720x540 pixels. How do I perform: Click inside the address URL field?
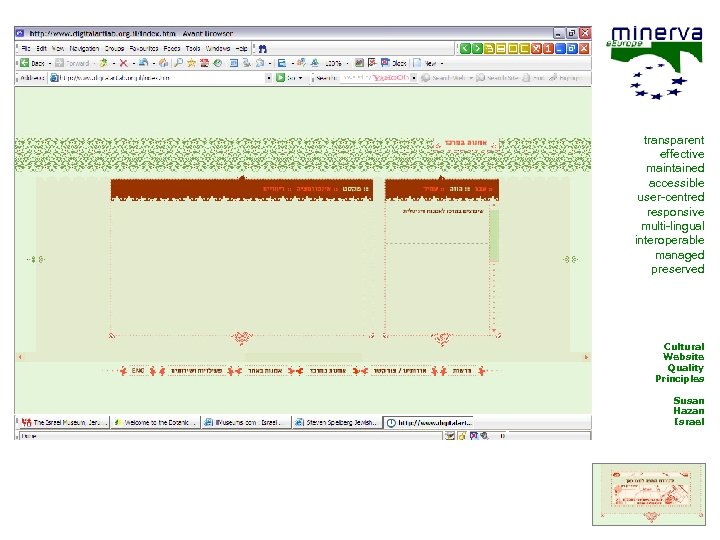coord(162,78)
